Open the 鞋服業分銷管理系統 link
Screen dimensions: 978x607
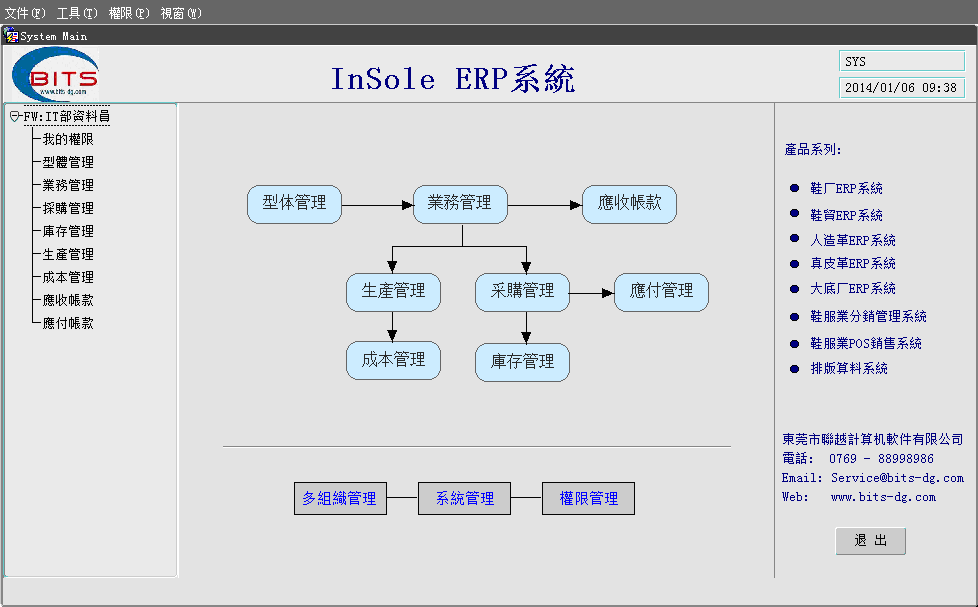point(868,316)
